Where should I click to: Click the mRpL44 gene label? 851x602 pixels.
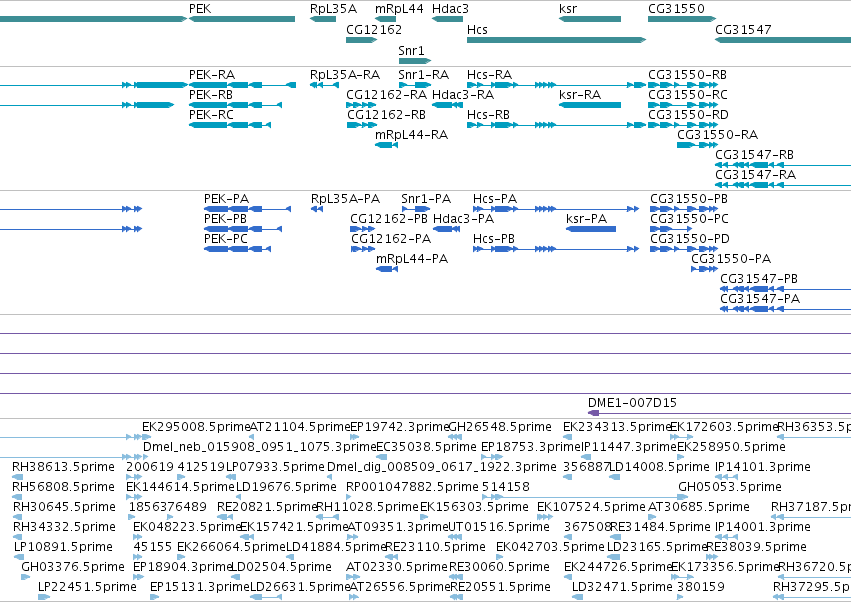[399, 9]
